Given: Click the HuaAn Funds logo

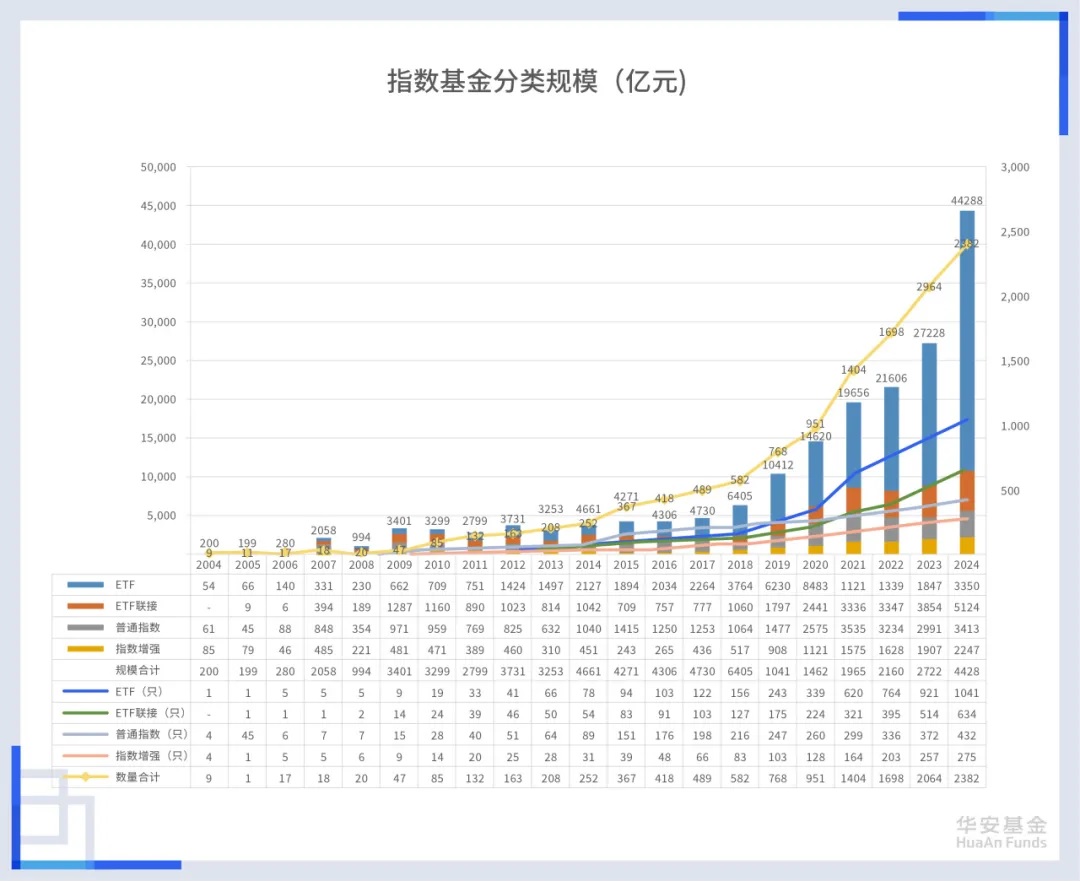Looking at the screenshot, I should click(1000, 832).
